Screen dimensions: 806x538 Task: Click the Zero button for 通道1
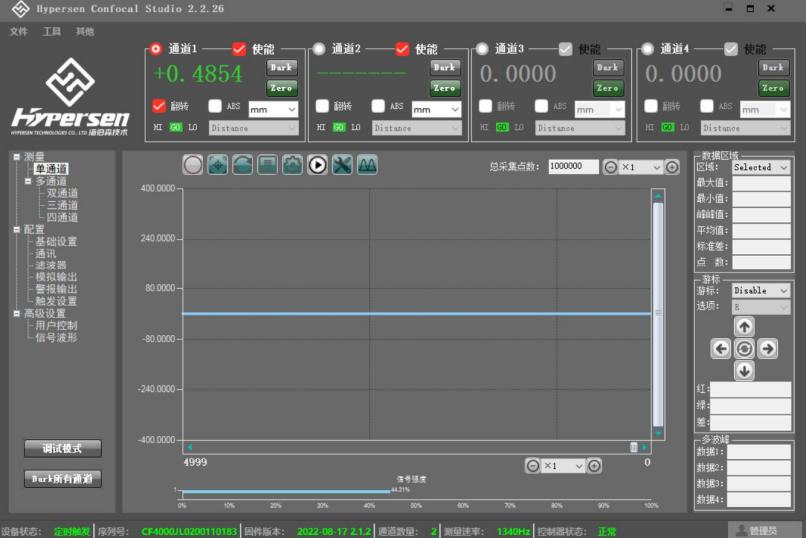click(281, 88)
